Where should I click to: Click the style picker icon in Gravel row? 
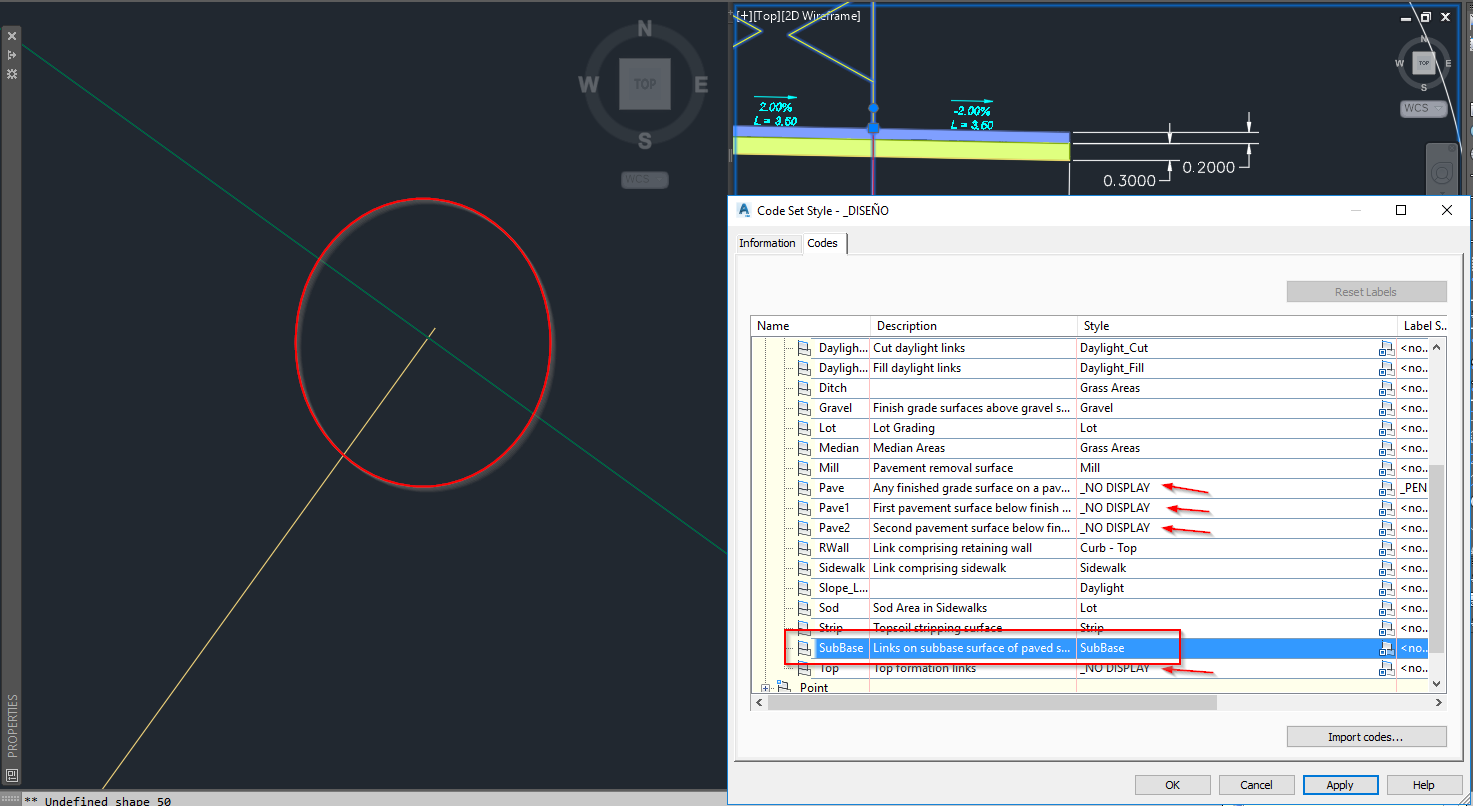(1386, 408)
